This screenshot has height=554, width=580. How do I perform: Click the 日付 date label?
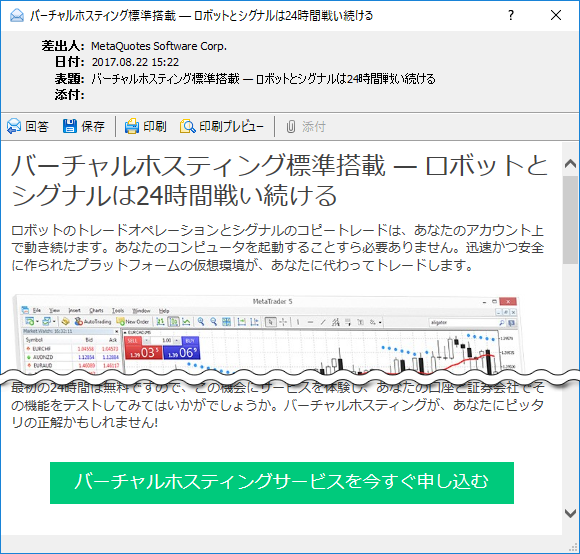click(70, 62)
